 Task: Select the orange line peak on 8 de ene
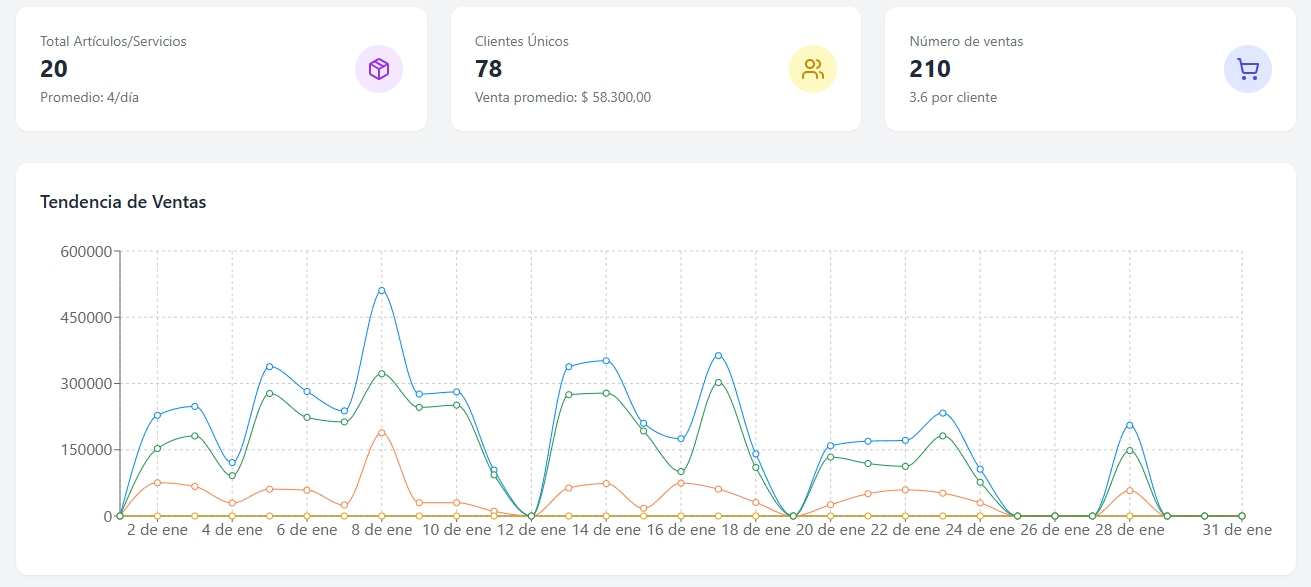pyautogui.click(x=382, y=432)
